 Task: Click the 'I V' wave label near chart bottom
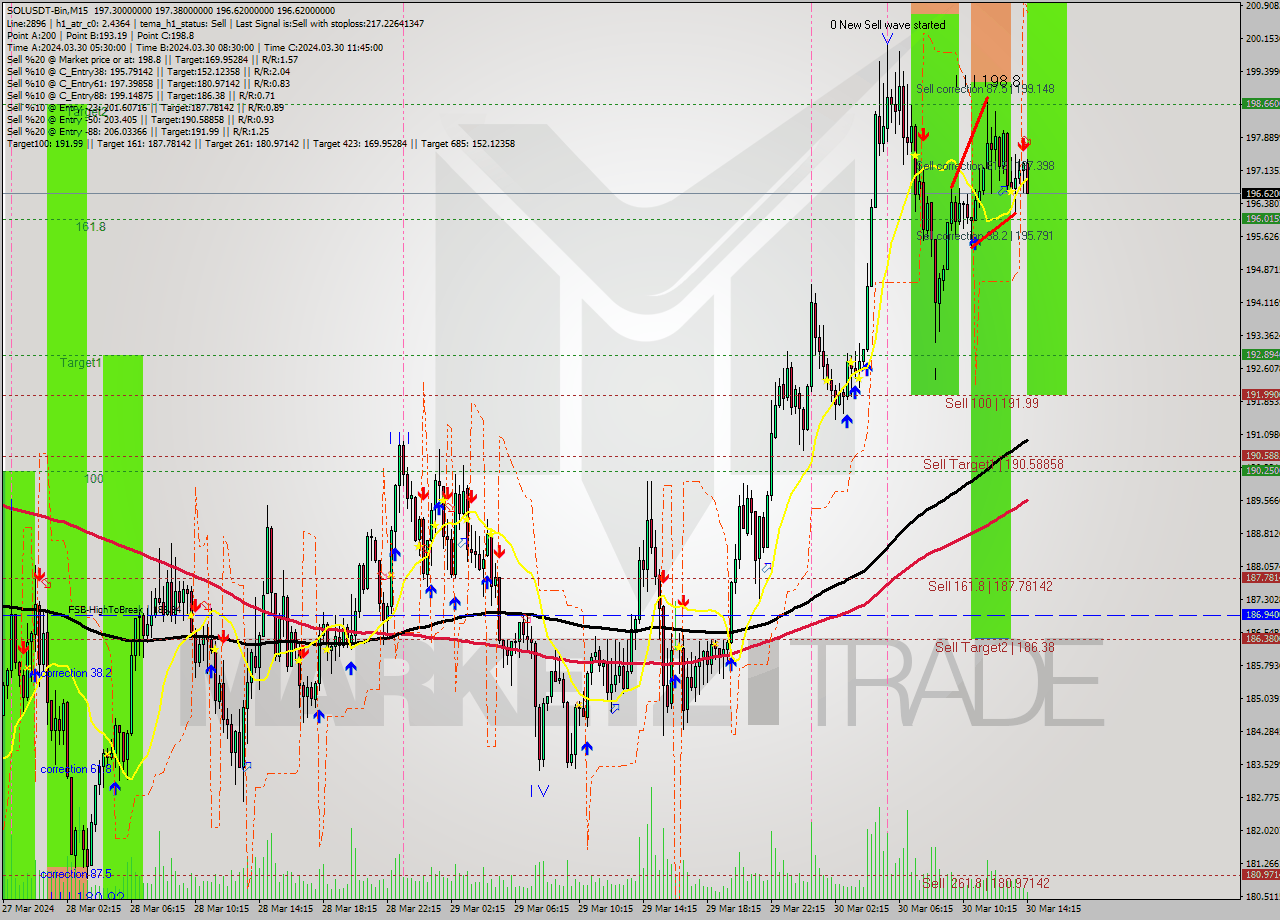click(x=539, y=790)
